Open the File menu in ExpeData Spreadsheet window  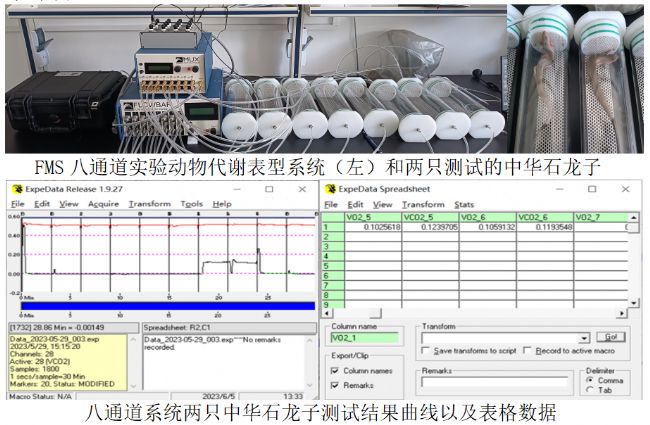(x=331, y=205)
